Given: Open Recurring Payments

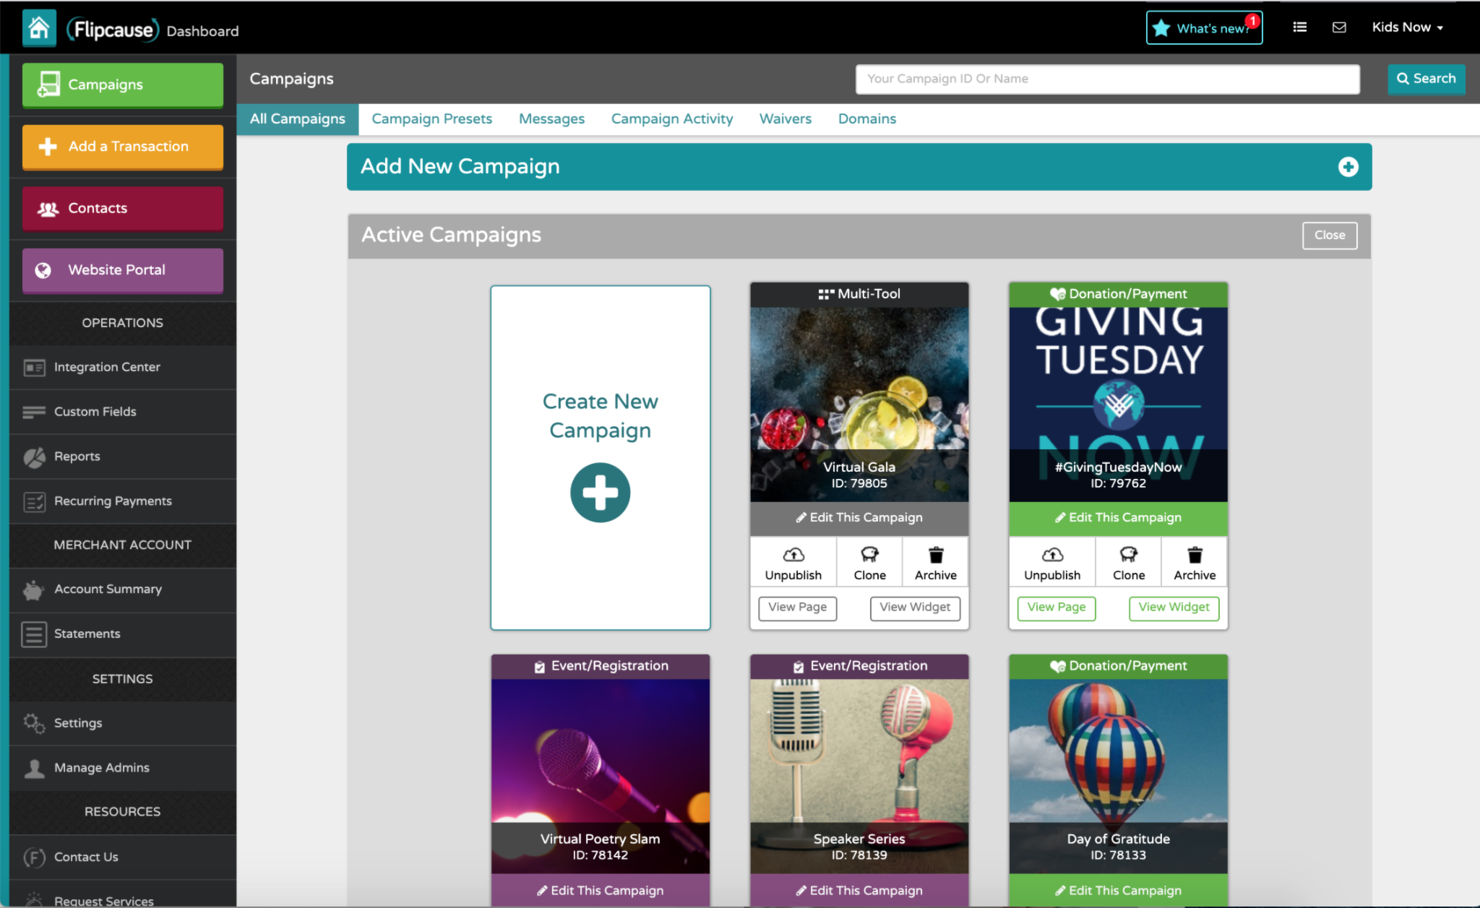Looking at the screenshot, I should tap(113, 501).
